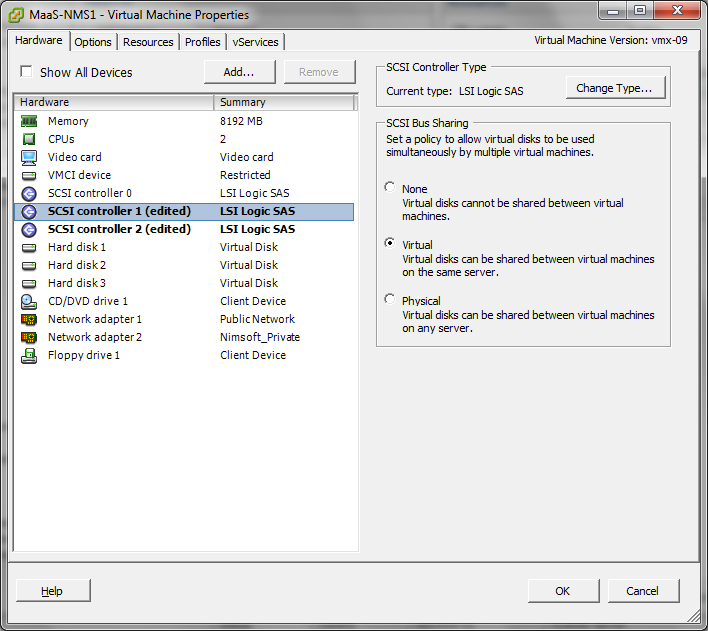The image size is (708, 631).
Task: Select the Network adapter 1 label
Action: pyautogui.click(x=95, y=319)
